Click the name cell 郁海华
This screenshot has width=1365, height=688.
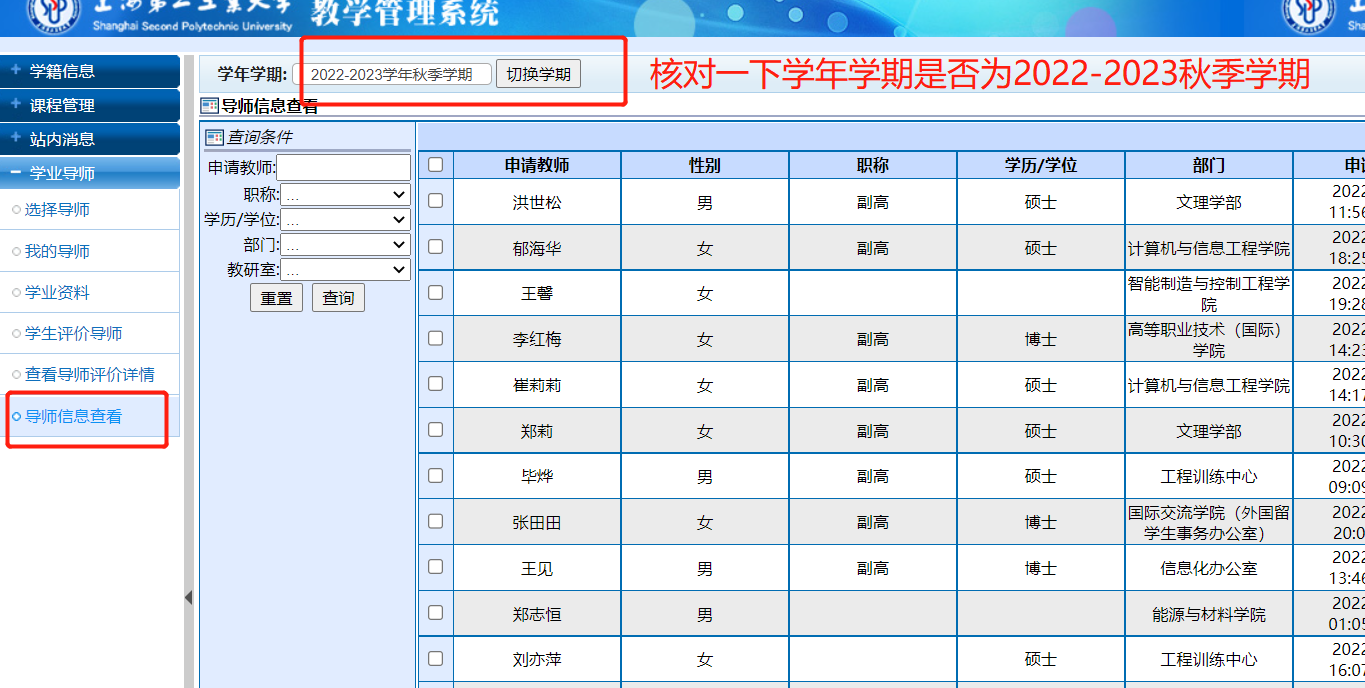[537, 248]
